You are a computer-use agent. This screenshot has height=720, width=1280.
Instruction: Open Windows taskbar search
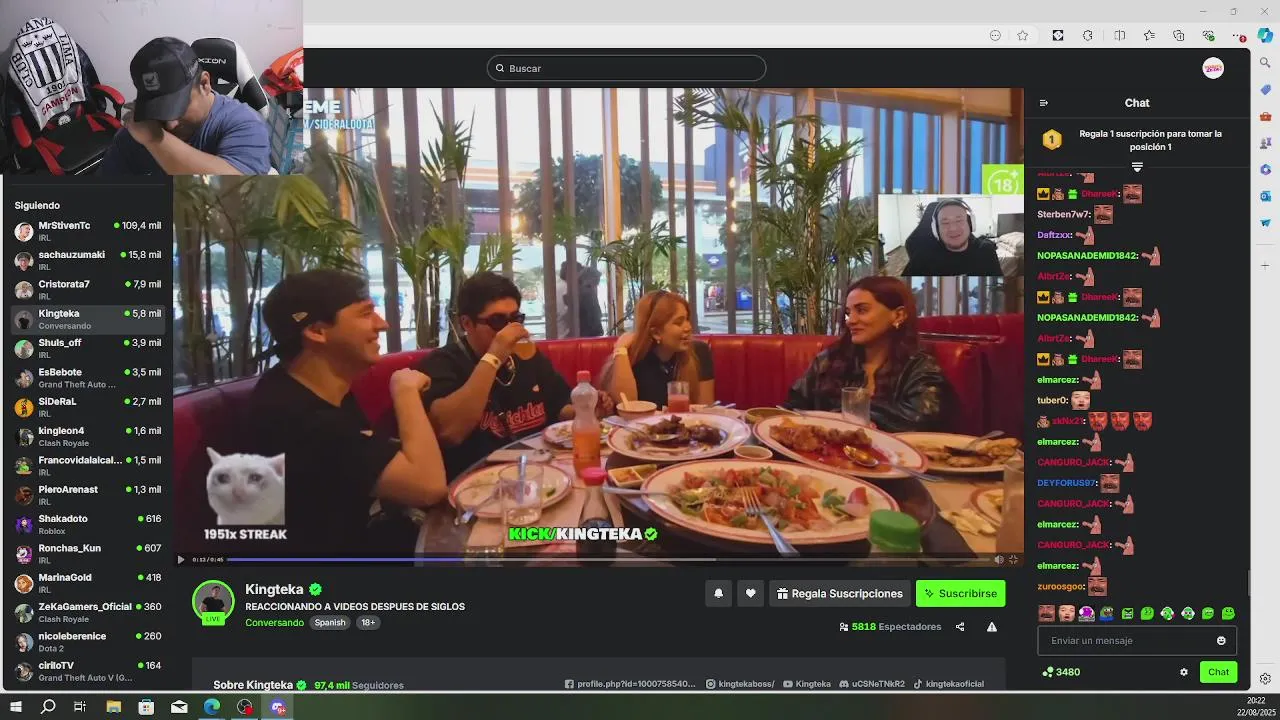tap(48, 707)
